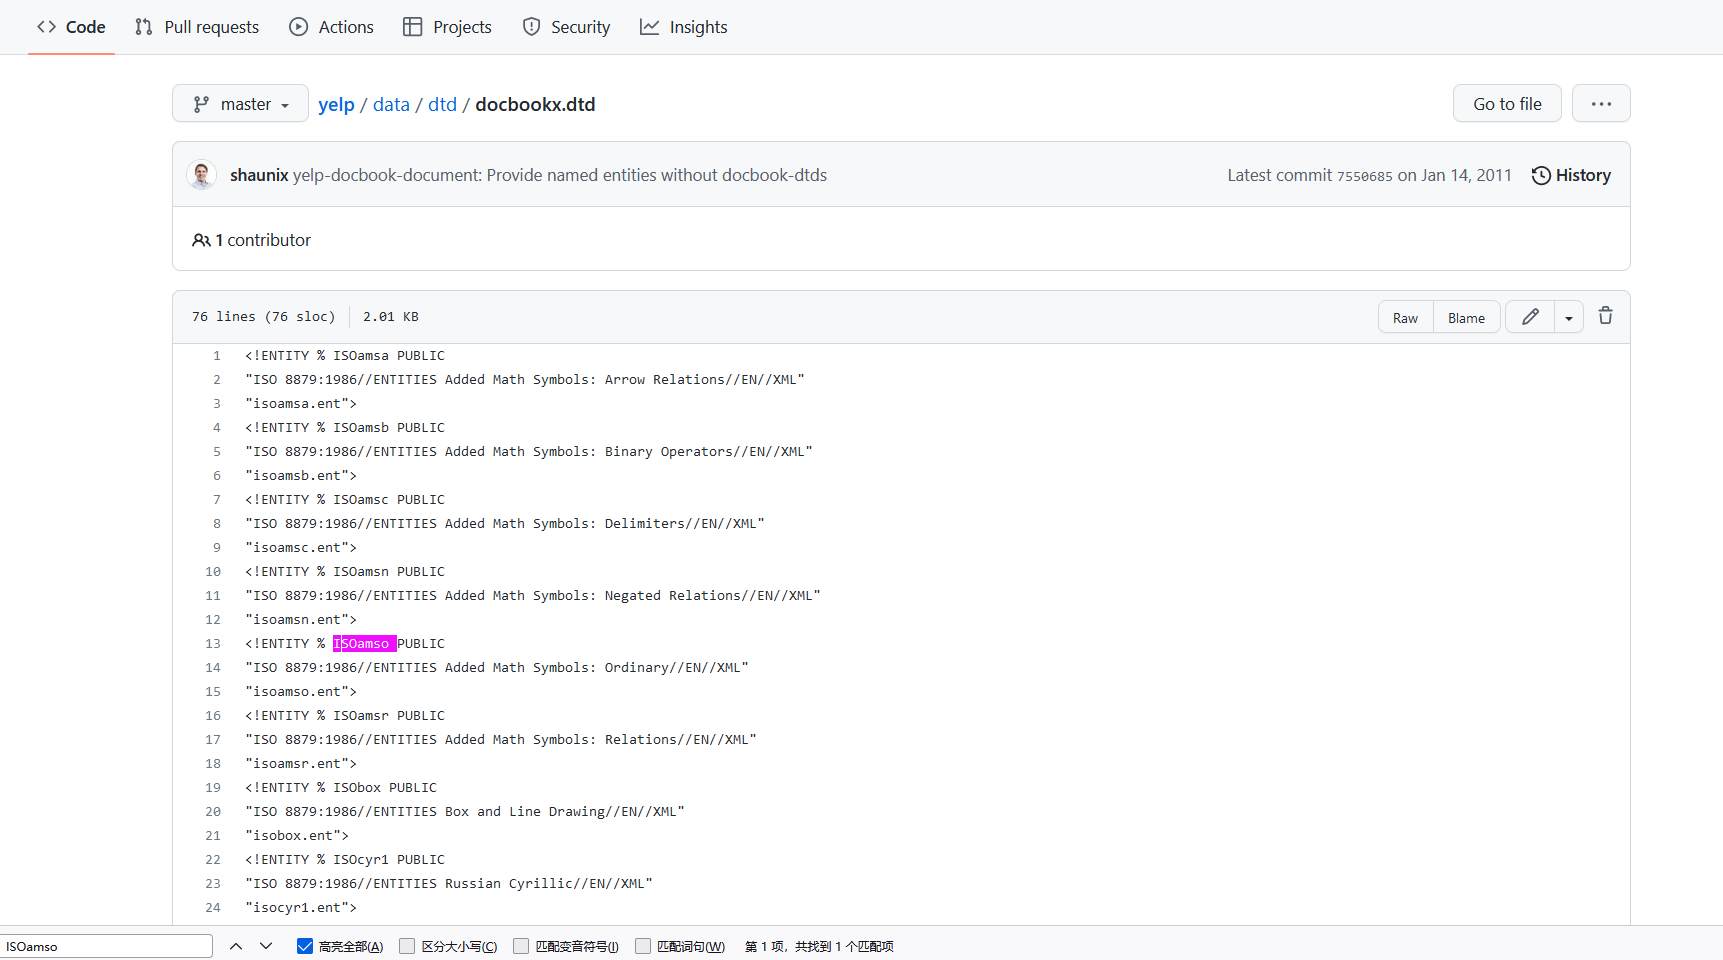The image size is (1723, 960).
Task: Delete this file with the trash icon
Action: 1606,316
